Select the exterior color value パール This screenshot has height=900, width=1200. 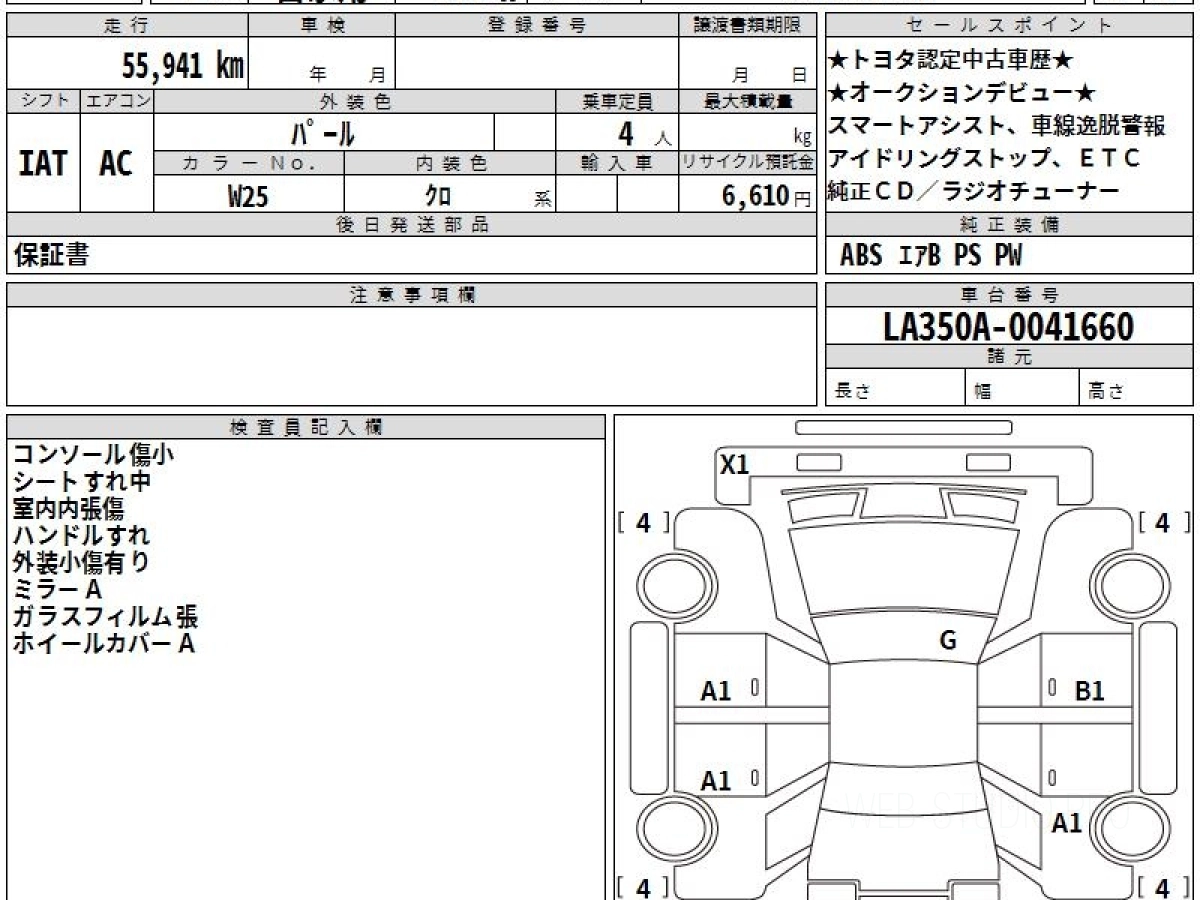(322, 132)
